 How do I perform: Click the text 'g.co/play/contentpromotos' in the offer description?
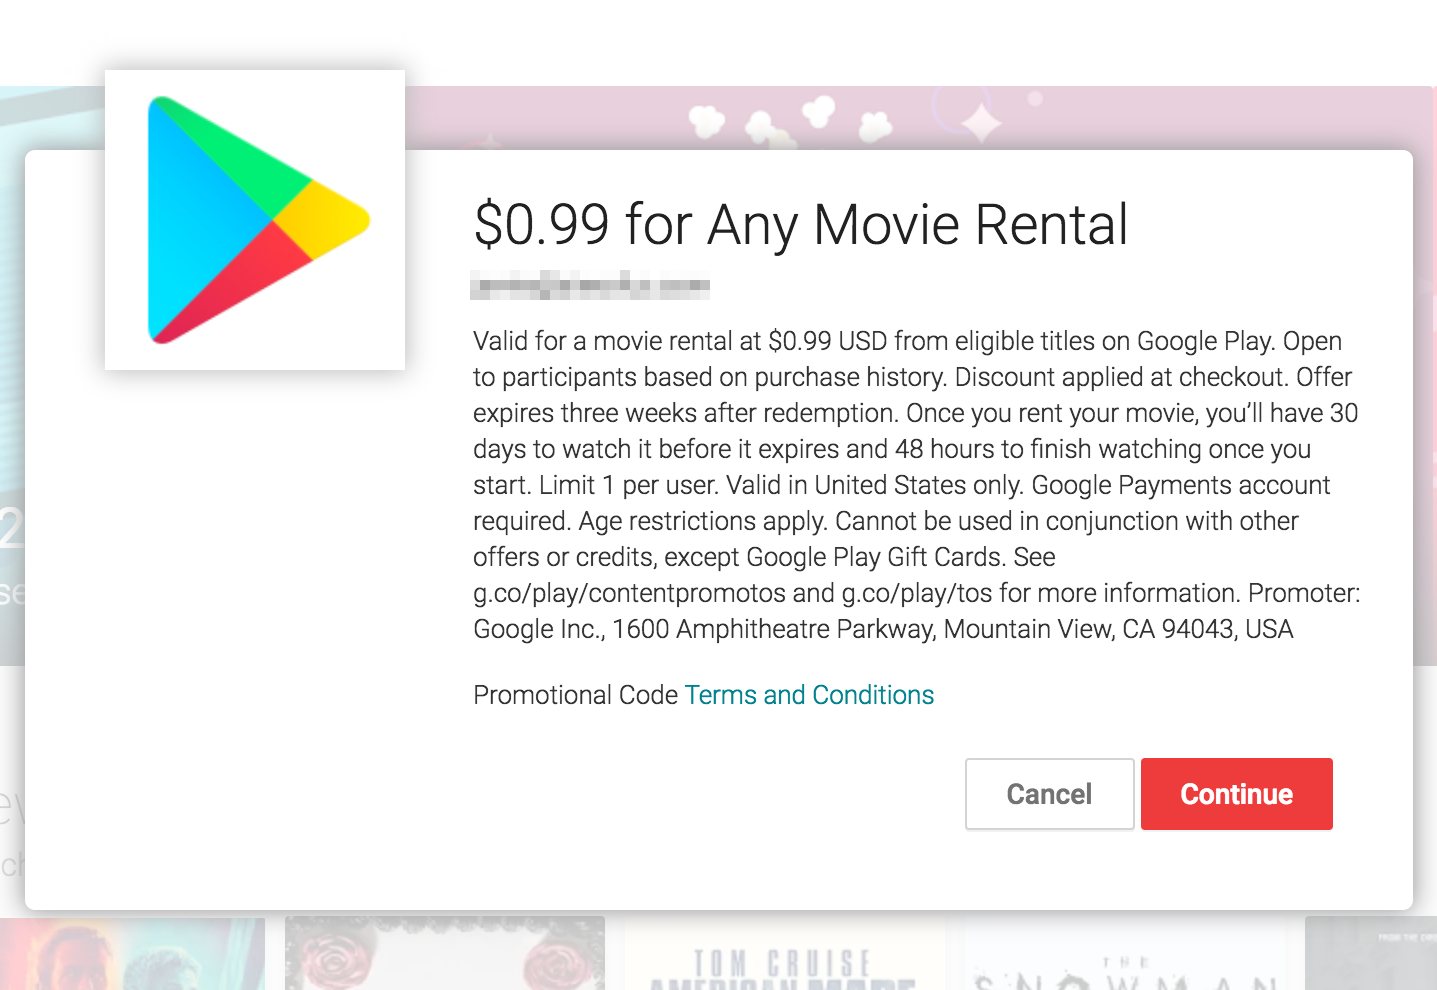pyautogui.click(x=629, y=593)
